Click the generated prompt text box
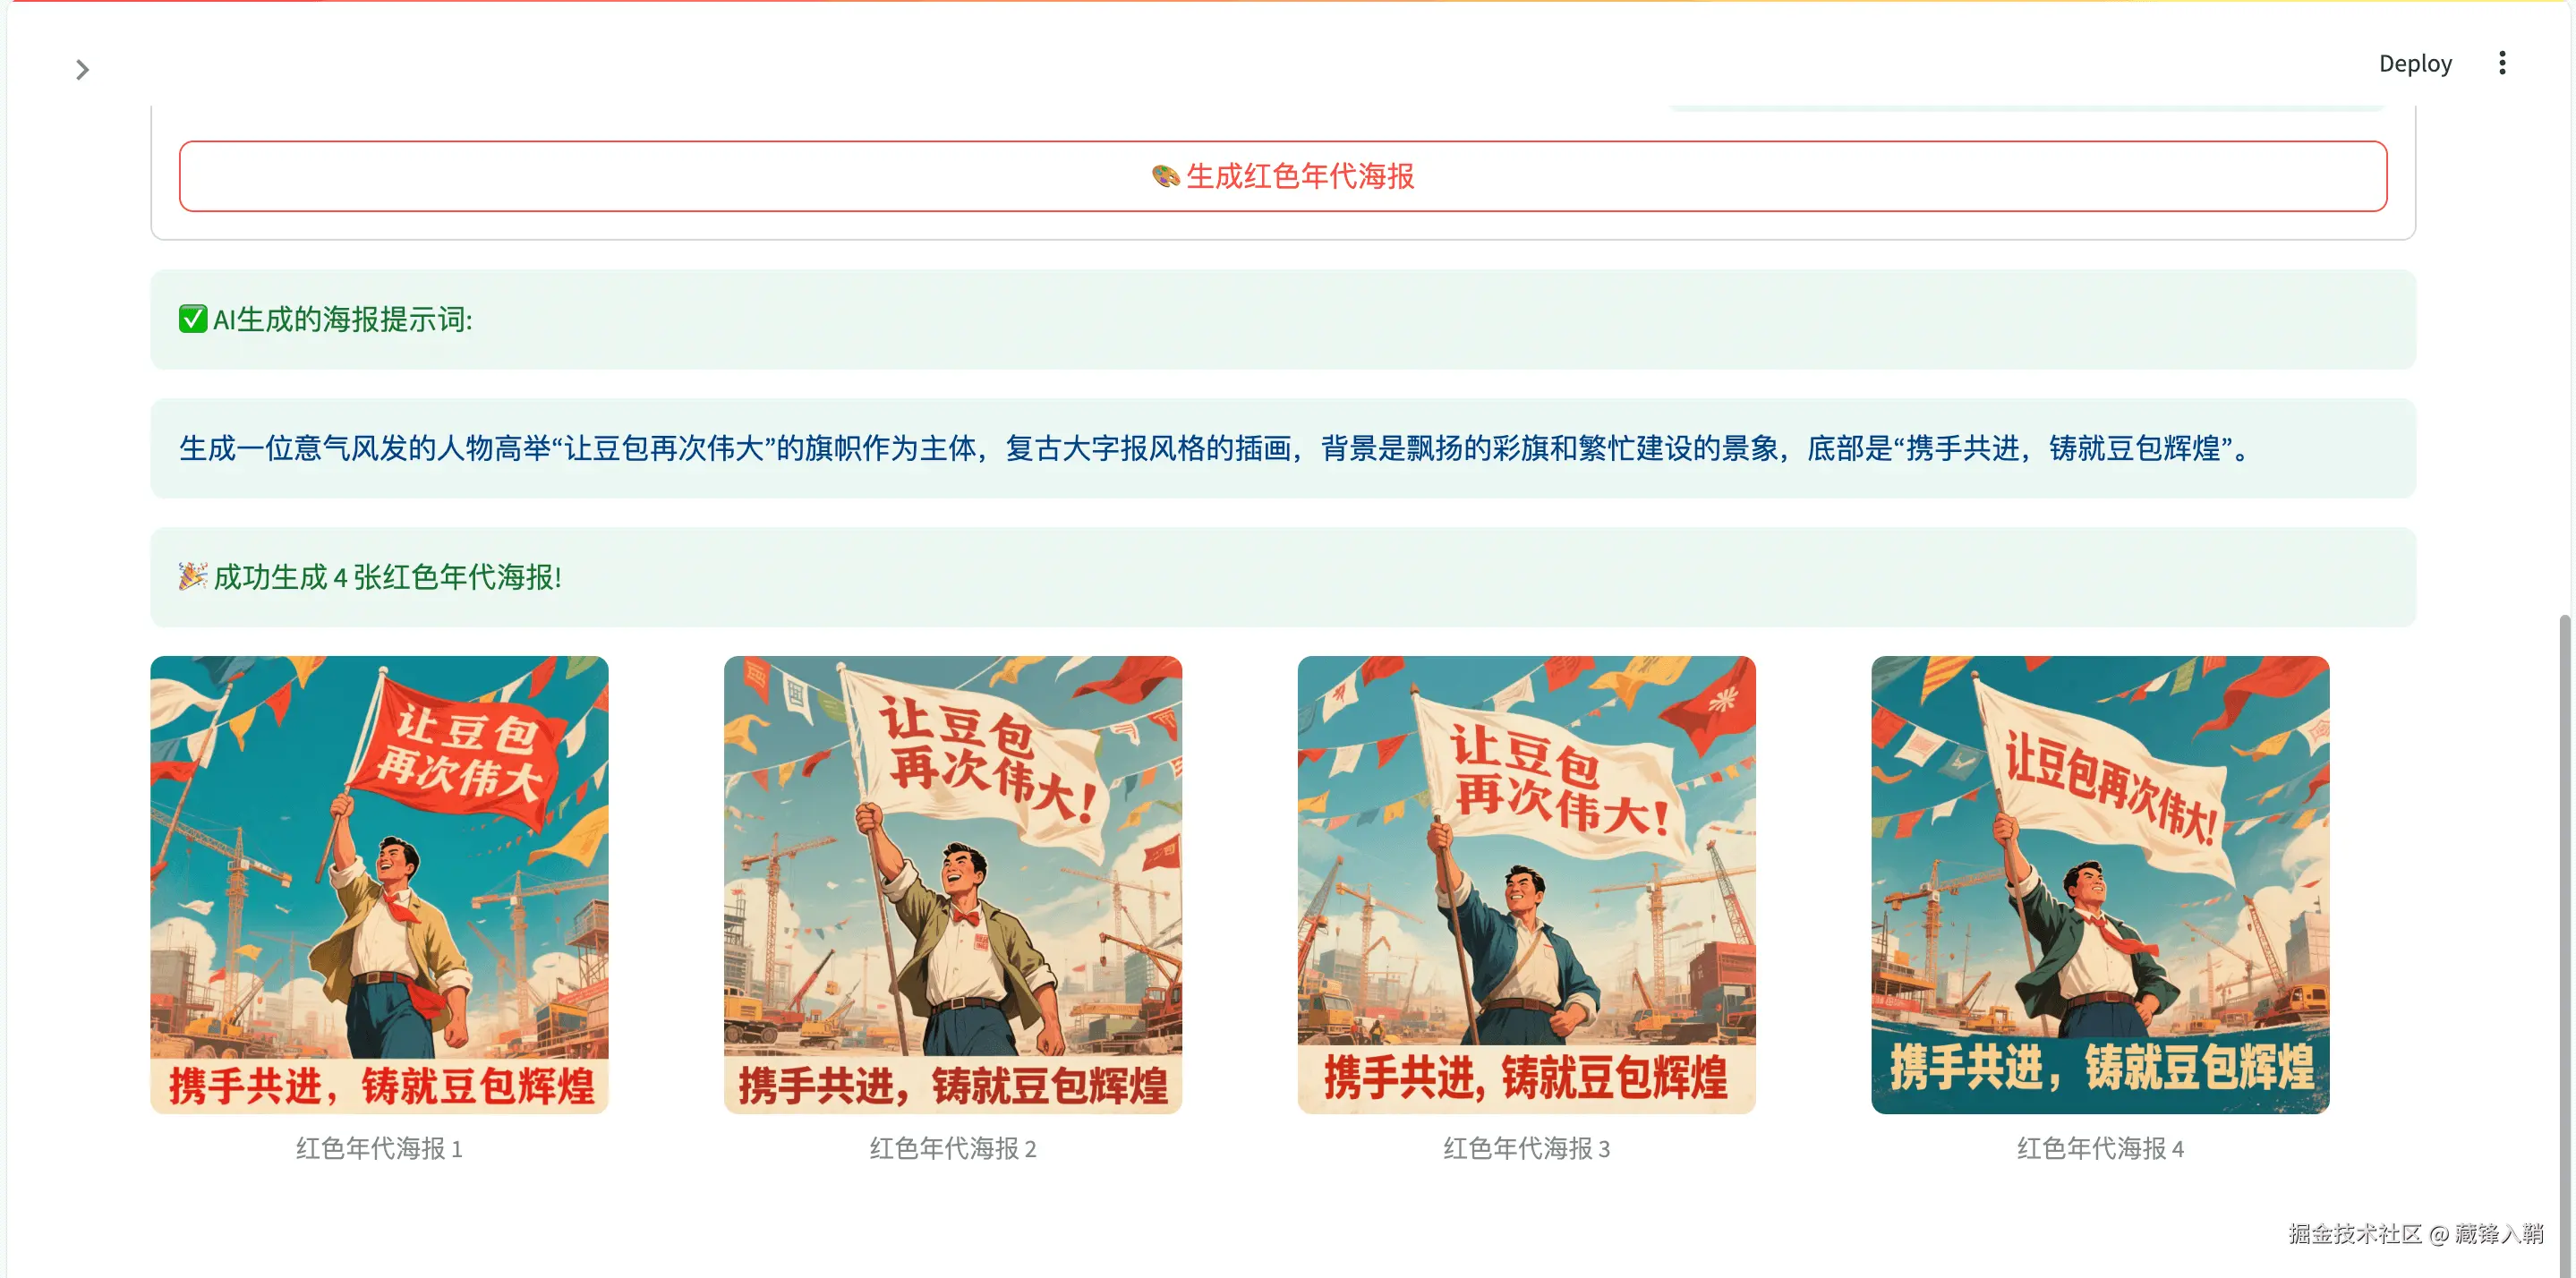This screenshot has width=2576, height=1278. click(x=1283, y=448)
